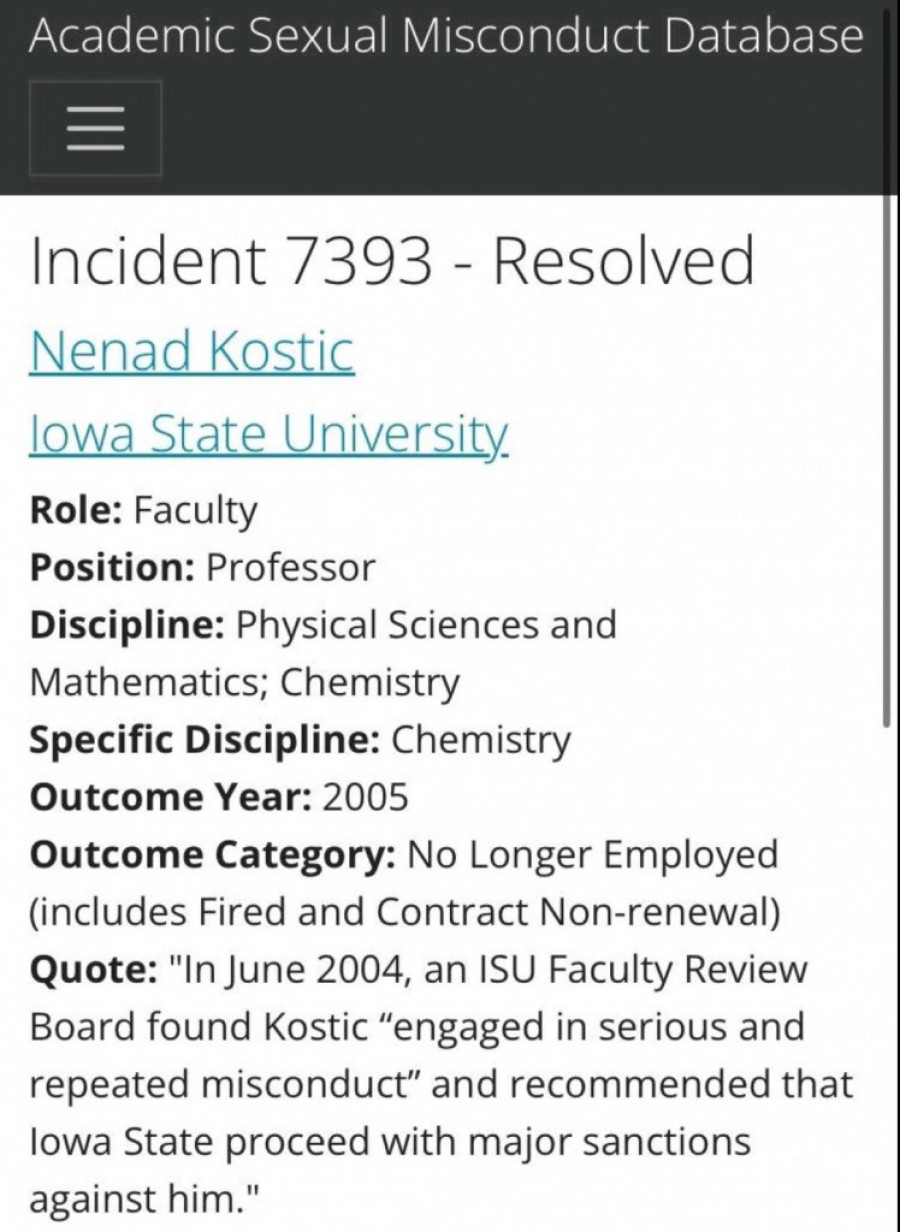Click the Professor position value
The width and height of the screenshot is (900, 1232).
[x=290, y=567]
